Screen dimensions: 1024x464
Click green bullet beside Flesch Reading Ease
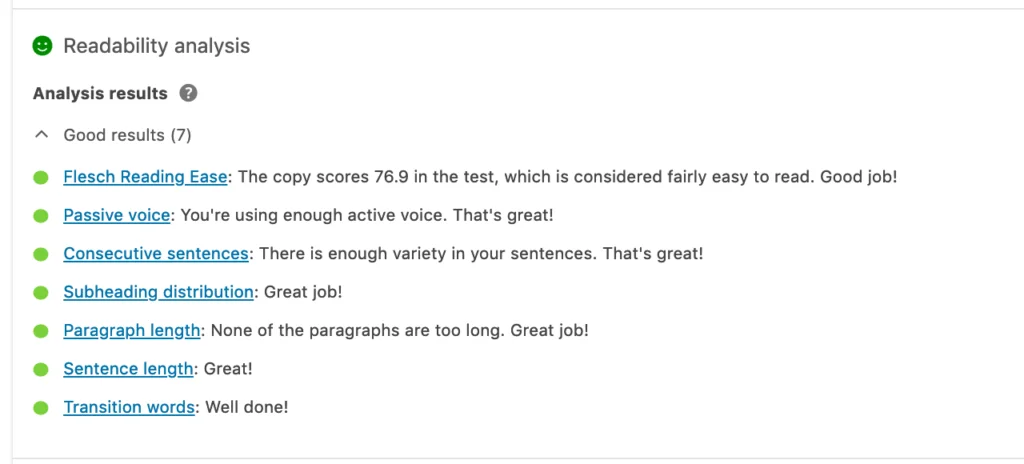(x=41, y=178)
